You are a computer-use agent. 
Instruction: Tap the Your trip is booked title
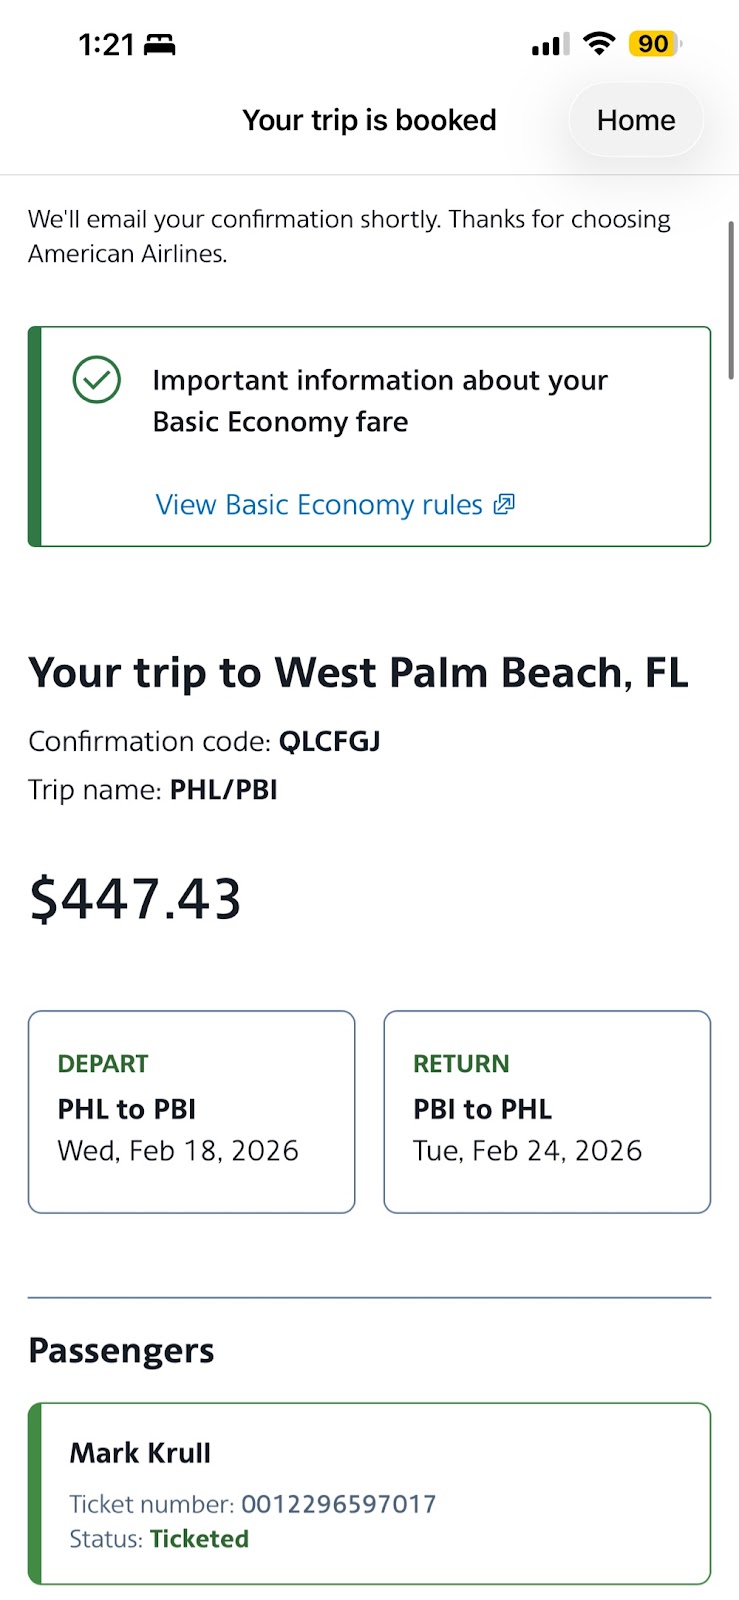click(369, 120)
